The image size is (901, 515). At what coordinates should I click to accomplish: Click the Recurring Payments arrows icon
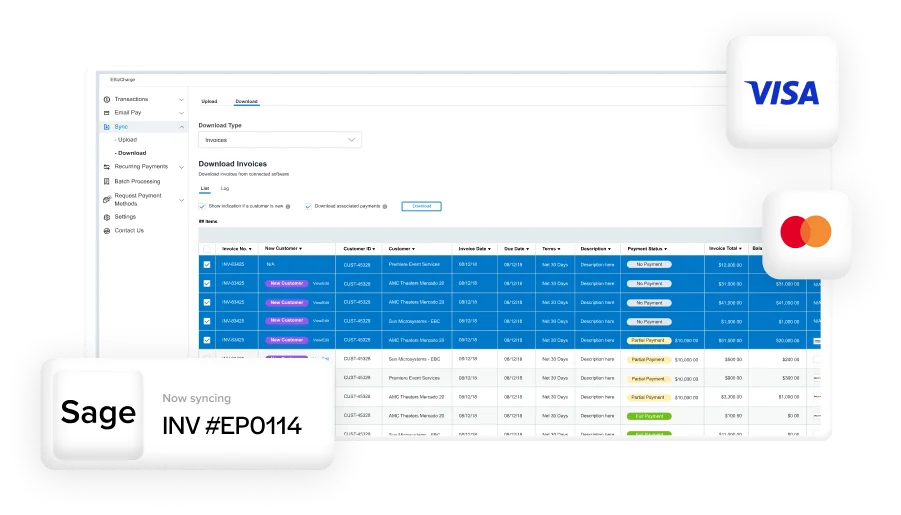107,167
